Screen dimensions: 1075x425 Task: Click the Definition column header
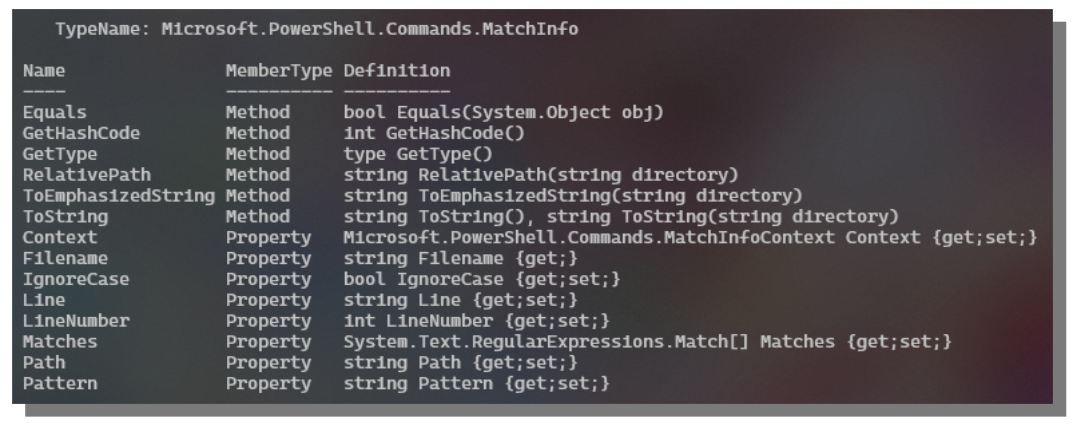pos(397,72)
